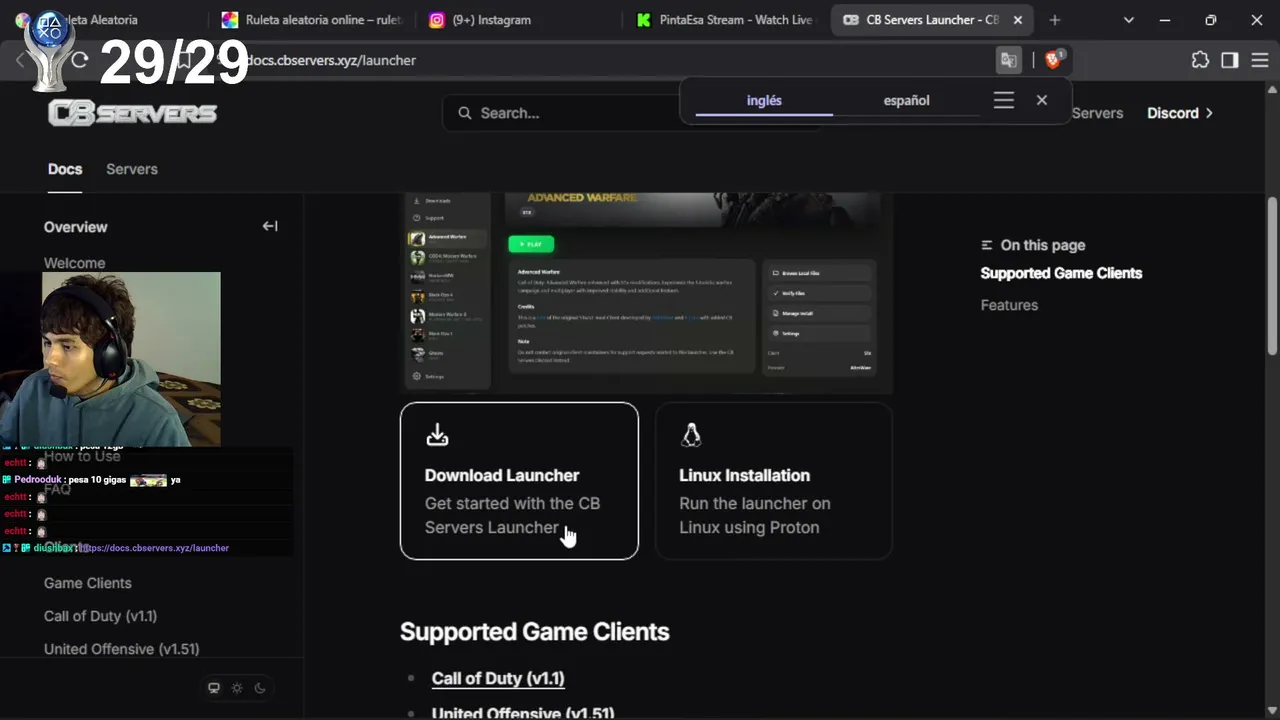Open the browser extensions puzzle icon
This screenshot has width=1280, height=720.
point(1200,60)
